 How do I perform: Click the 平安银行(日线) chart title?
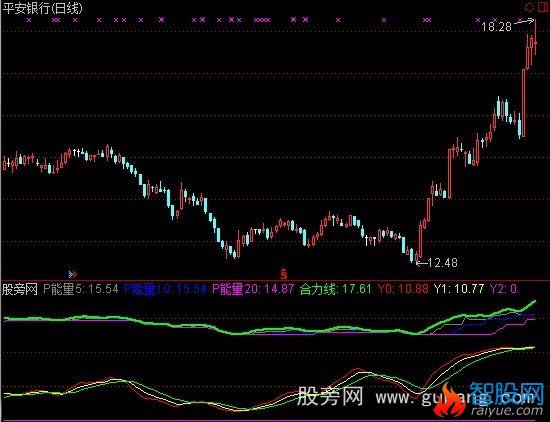(x=42, y=8)
